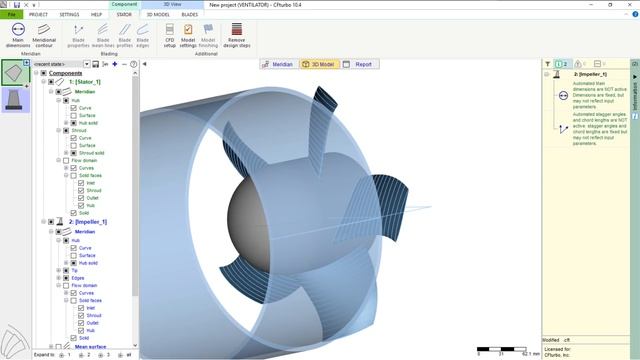Toggle info messages filter showing 2

[x=562, y=64]
